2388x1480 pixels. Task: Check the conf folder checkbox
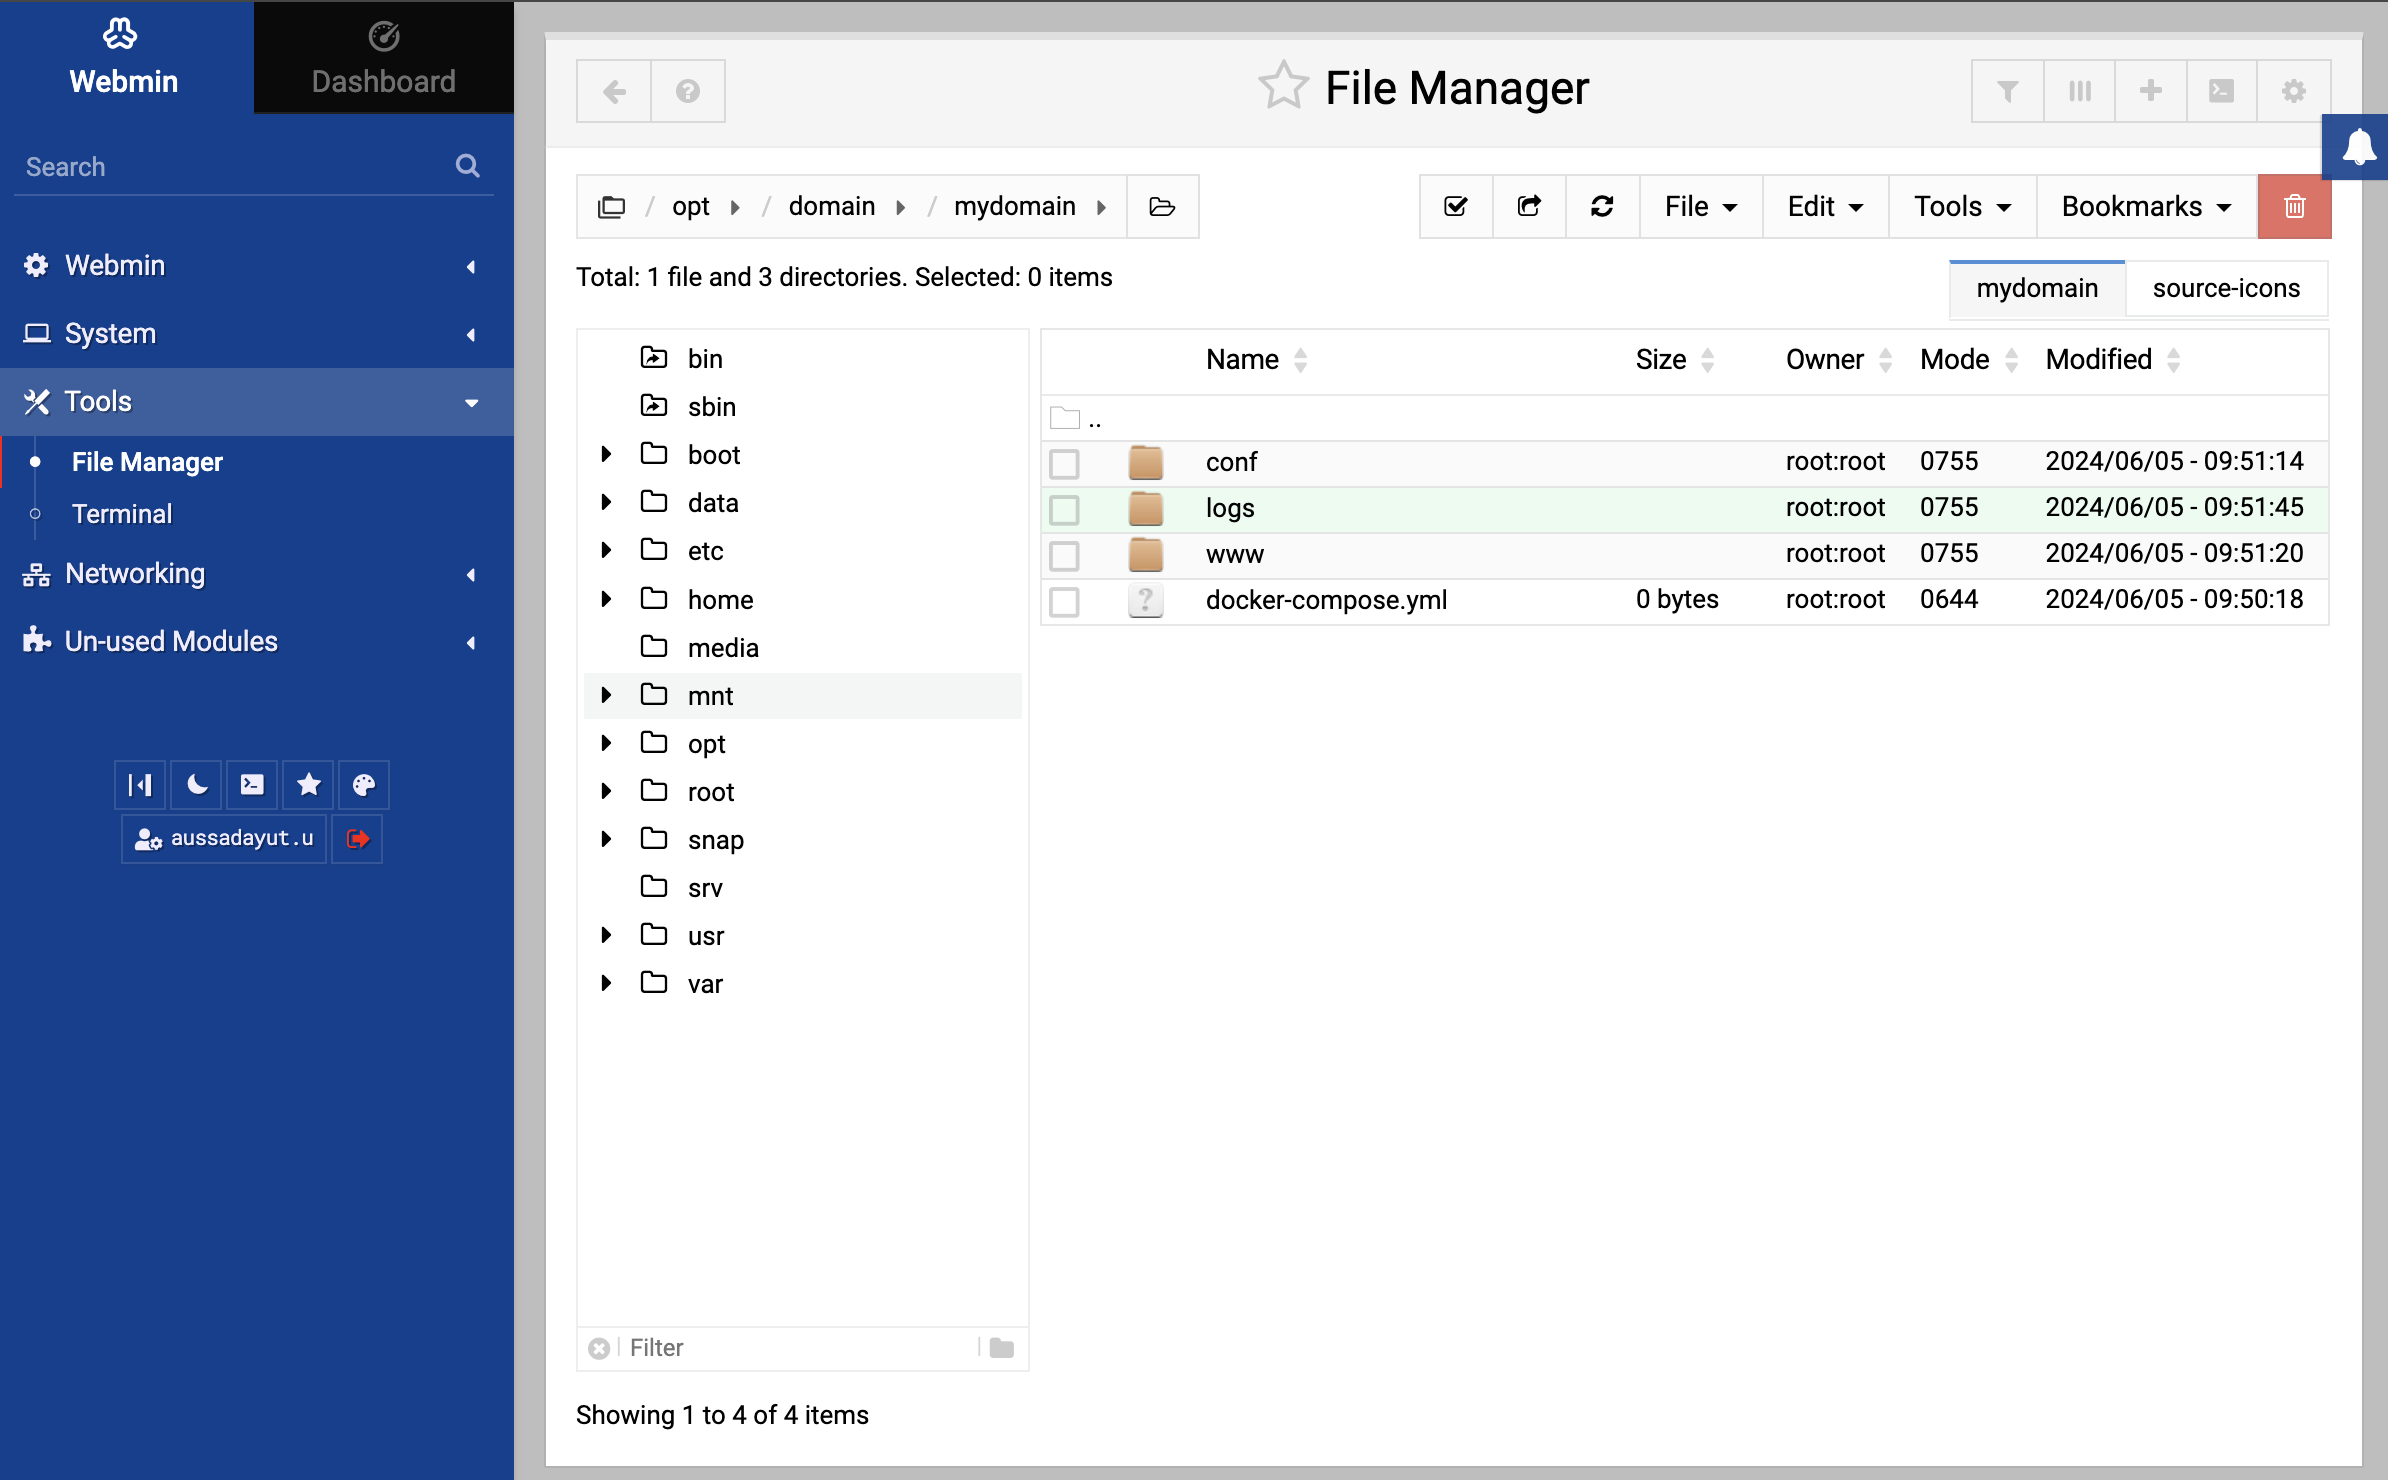pyautogui.click(x=1064, y=463)
